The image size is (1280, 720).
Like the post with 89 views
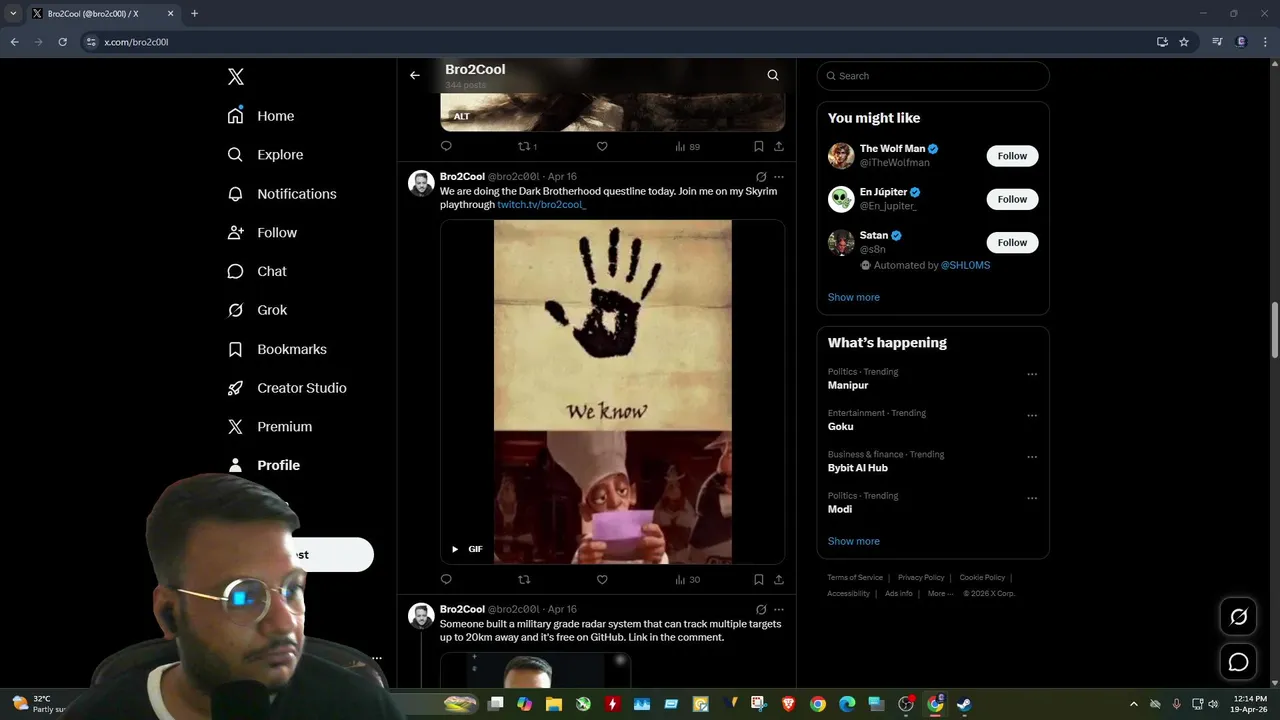click(602, 146)
